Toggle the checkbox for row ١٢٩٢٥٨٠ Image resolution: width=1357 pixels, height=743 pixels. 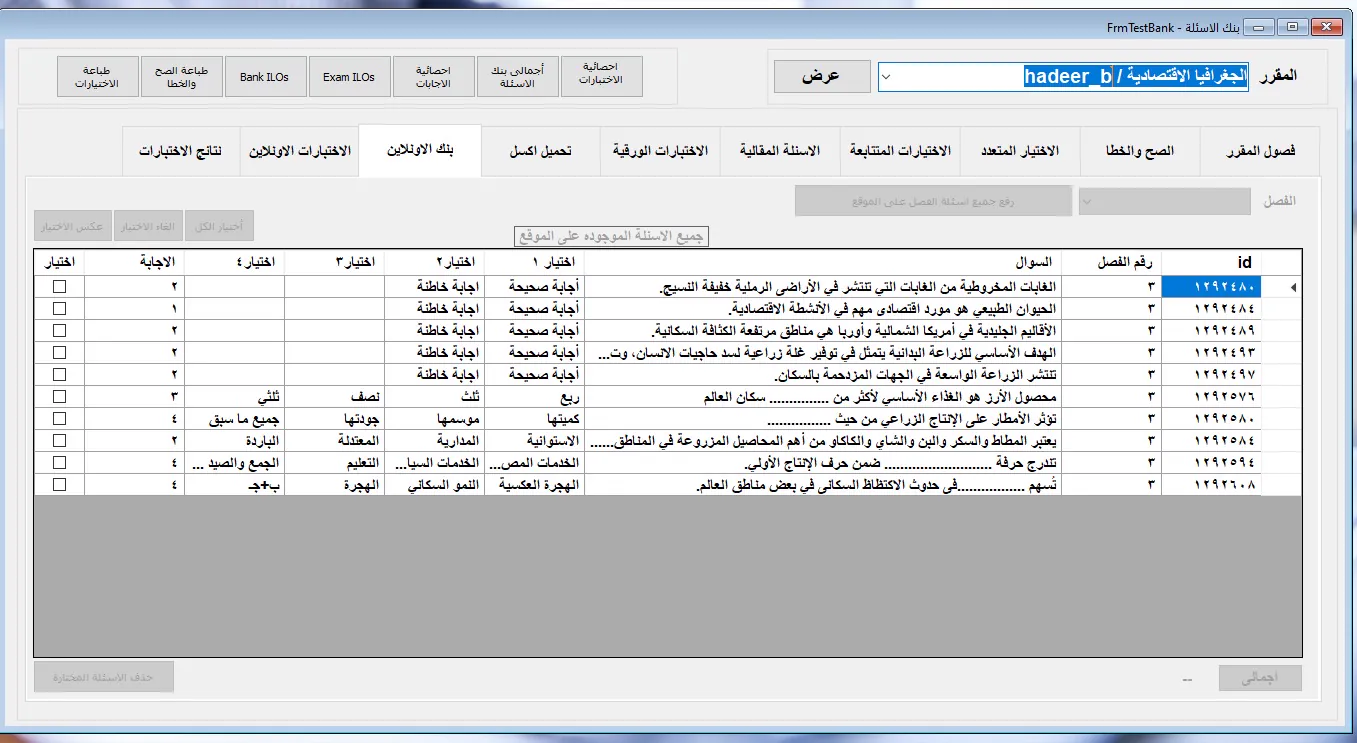click(x=59, y=419)
